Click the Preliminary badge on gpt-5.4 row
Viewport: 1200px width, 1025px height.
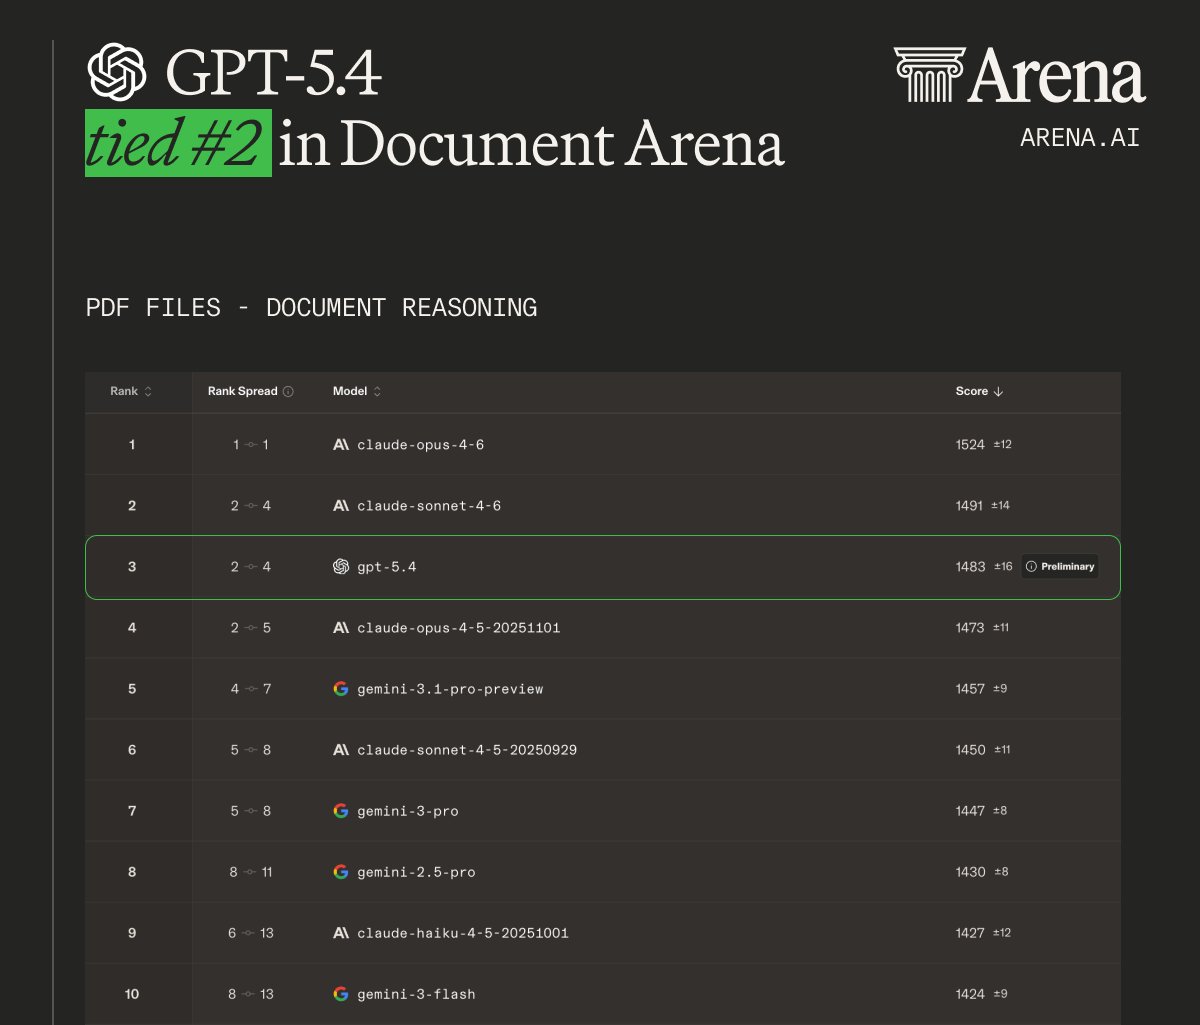(x=1060, y=566)
